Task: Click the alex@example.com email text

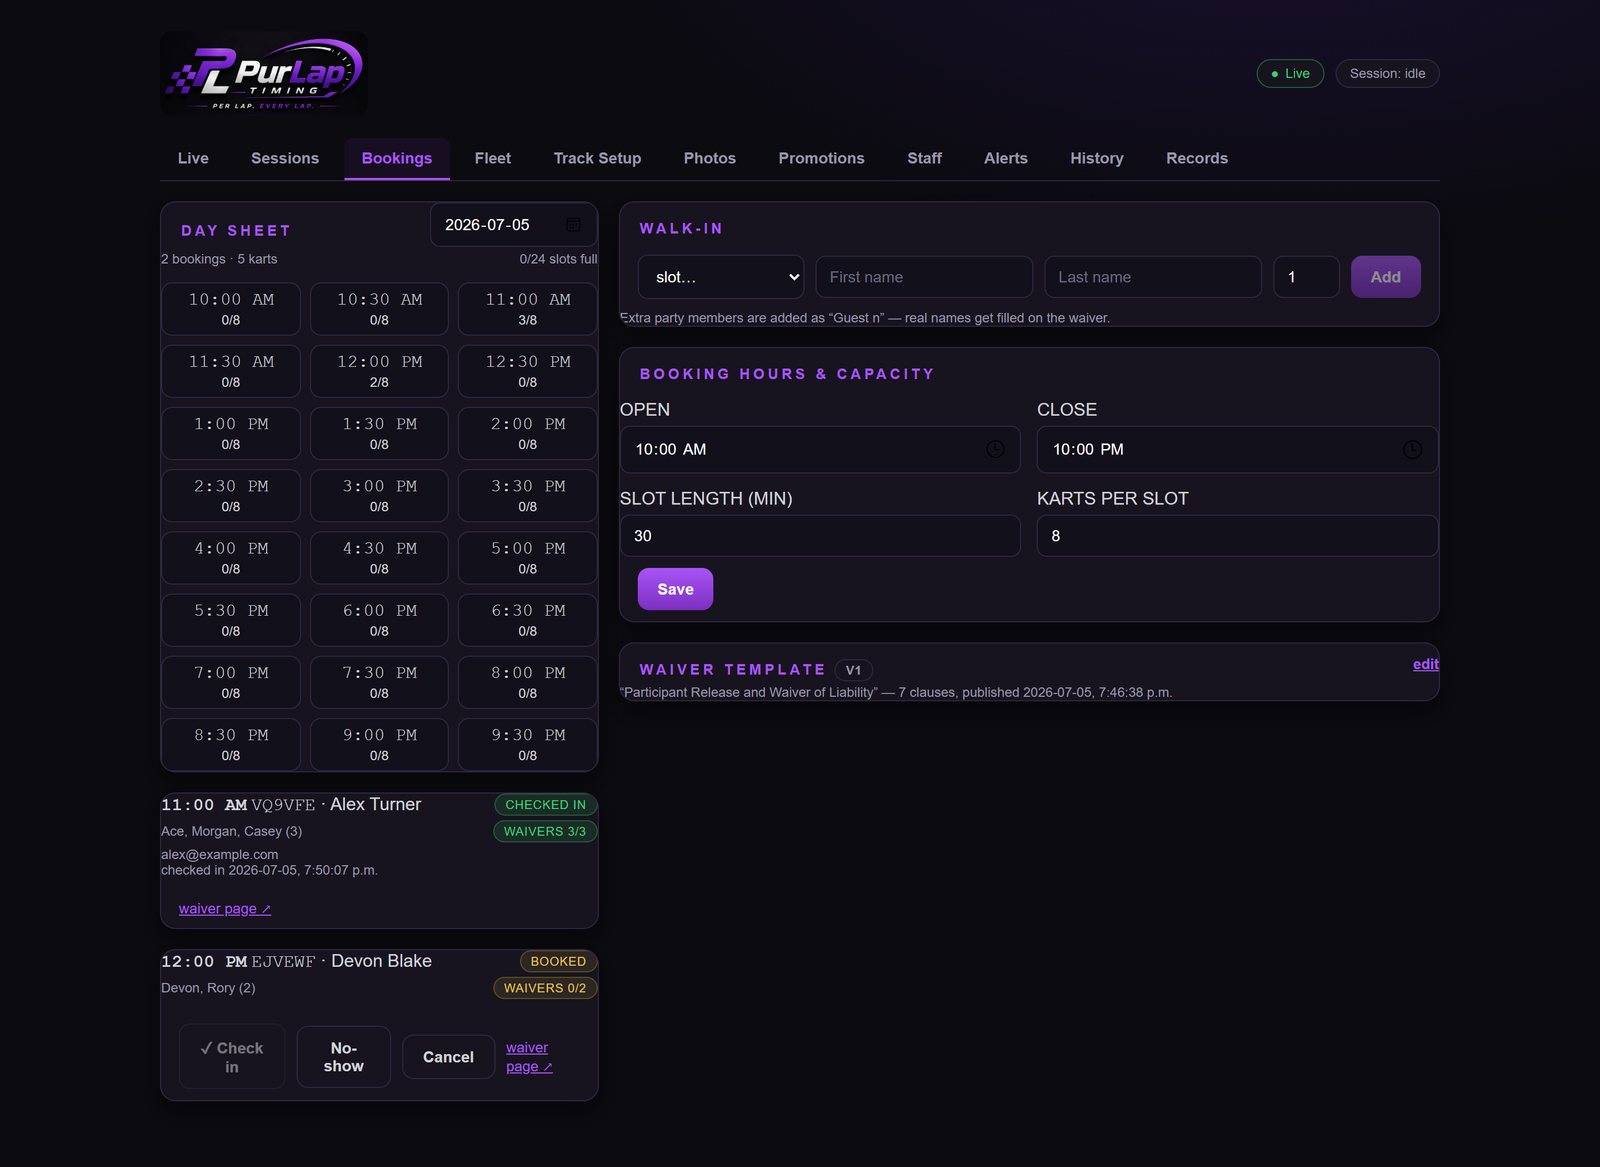Action: pyautogui.click(x=220, y=855)
